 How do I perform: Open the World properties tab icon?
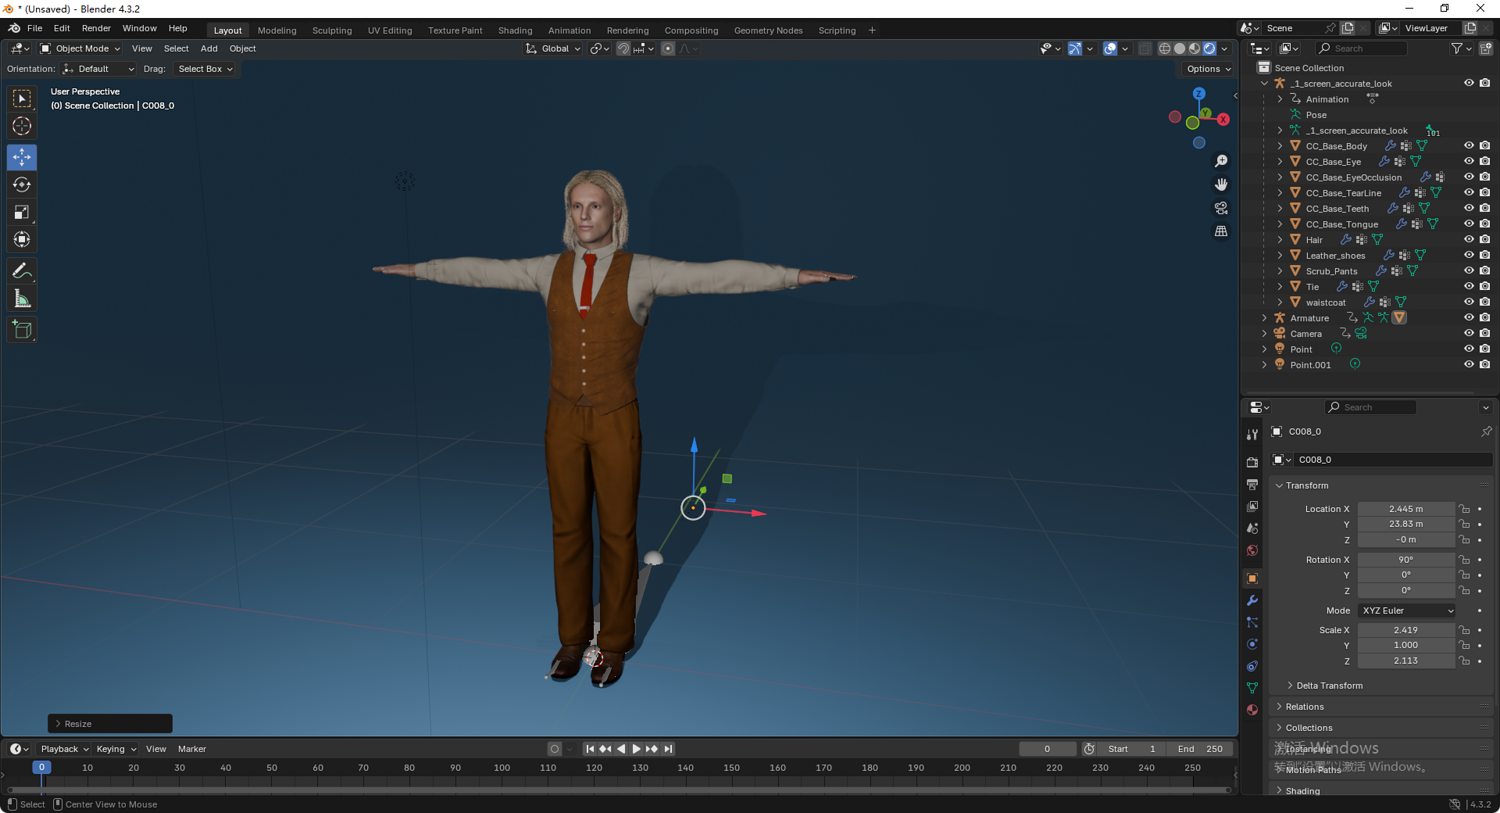(x=1252, y=550)
